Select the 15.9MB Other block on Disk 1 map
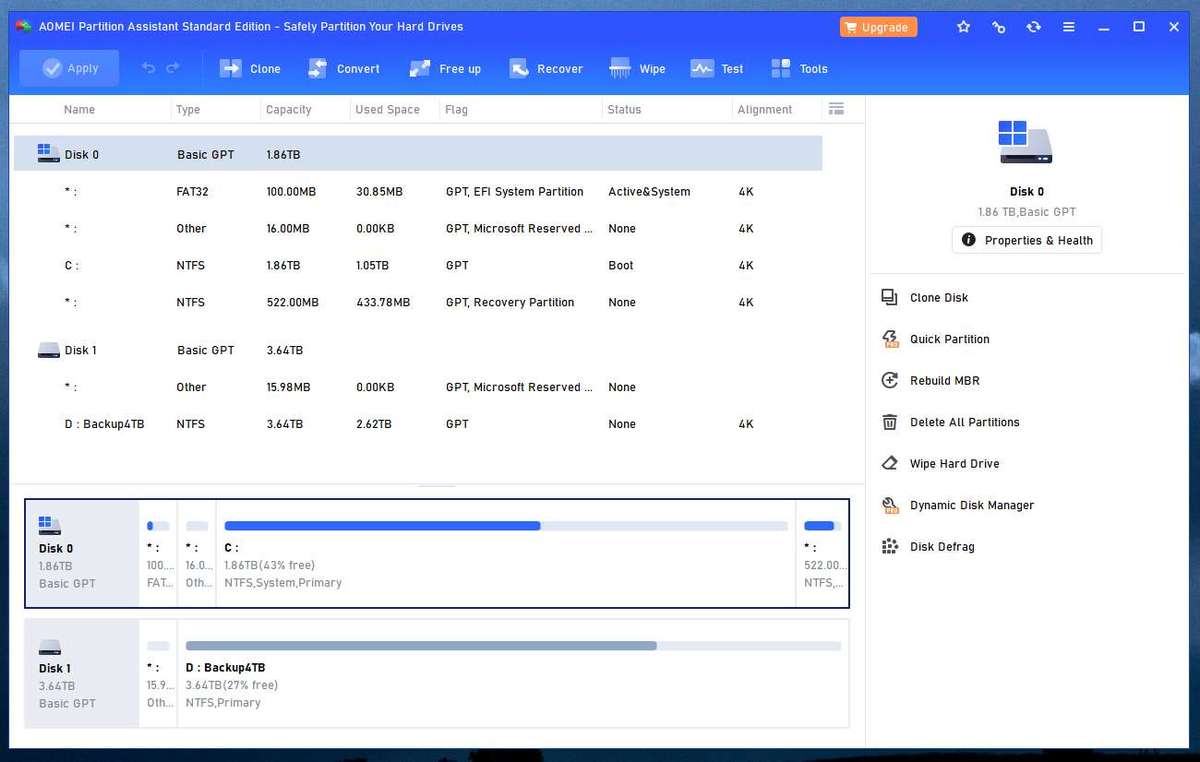The image size is (1200, 762). pyautogui.click(x=158, y=673)
